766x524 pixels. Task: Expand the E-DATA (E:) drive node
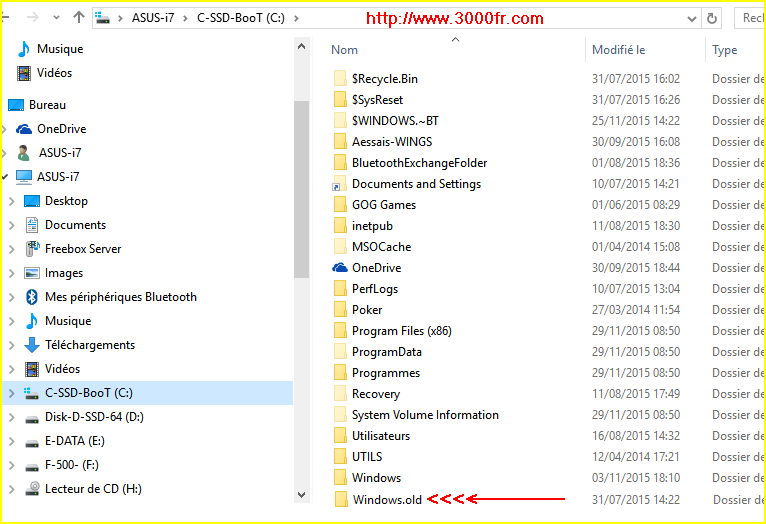click(12, 441)
